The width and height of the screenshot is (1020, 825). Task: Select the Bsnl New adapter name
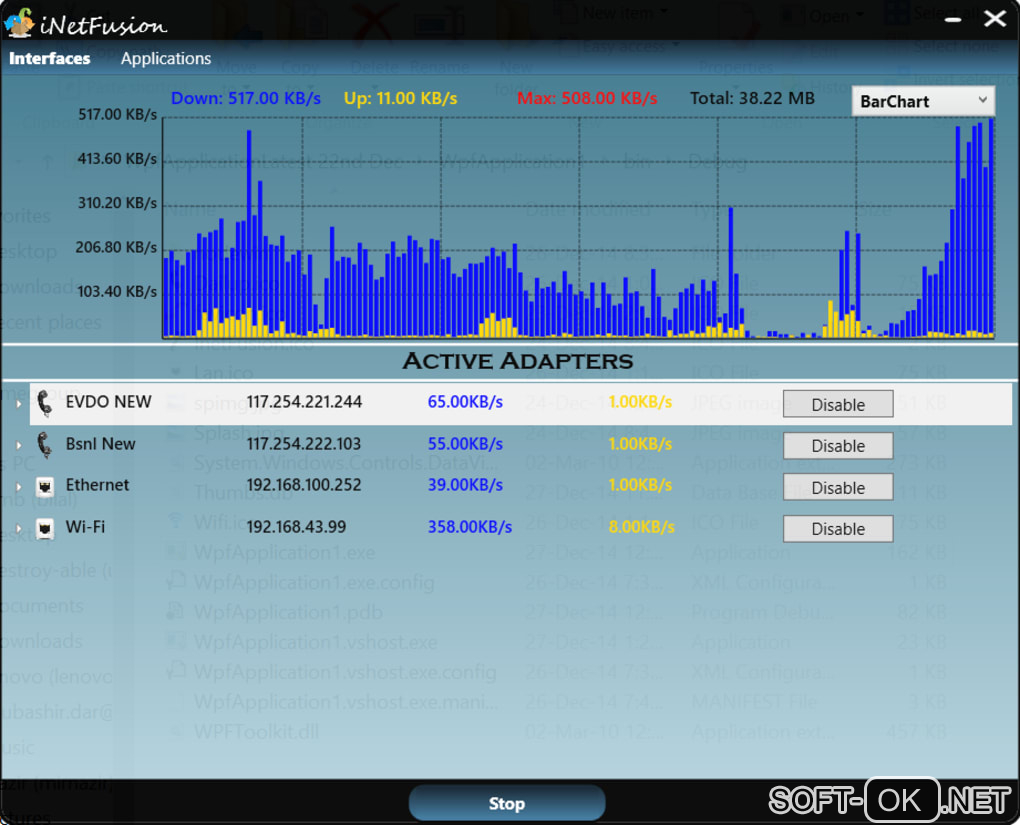(x=100, y=444)
